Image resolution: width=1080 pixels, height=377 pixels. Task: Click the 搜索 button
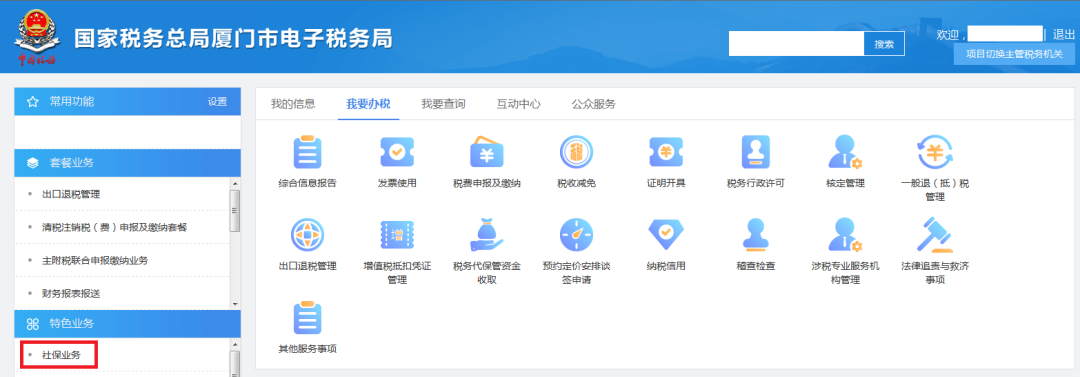tap(884, 44)
